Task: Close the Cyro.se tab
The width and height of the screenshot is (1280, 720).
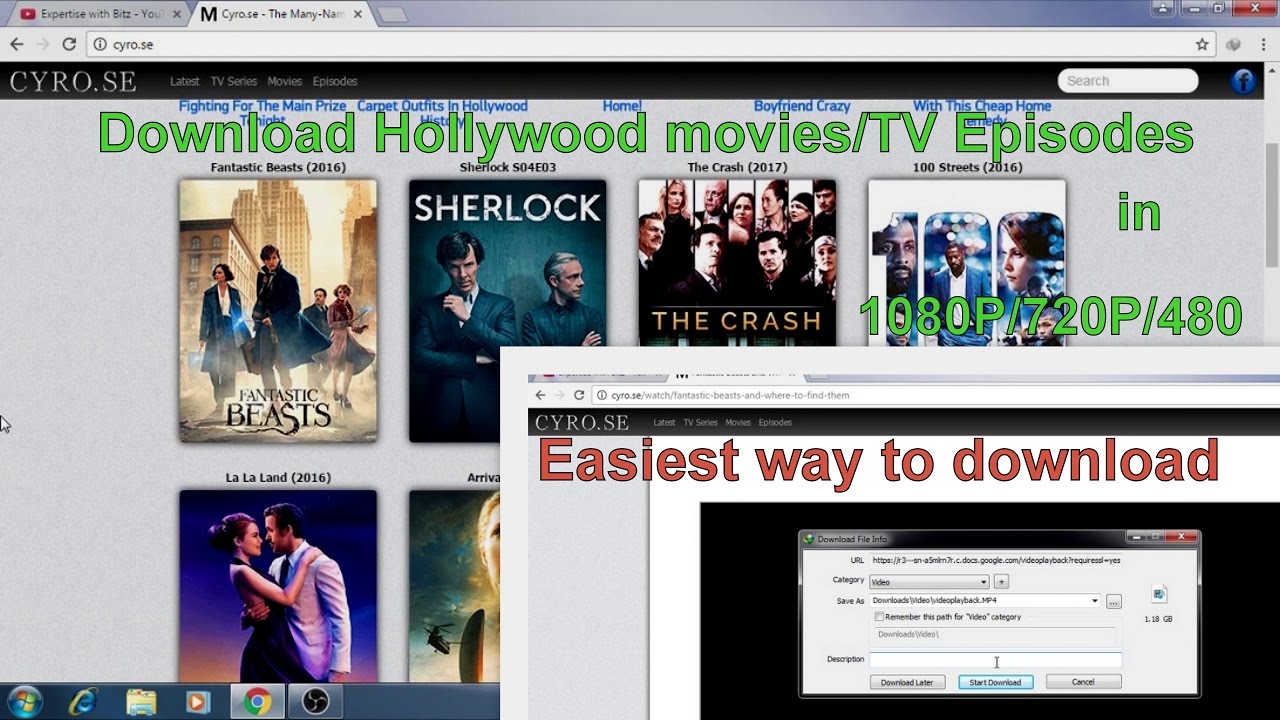Action: [x=358, y=14]
